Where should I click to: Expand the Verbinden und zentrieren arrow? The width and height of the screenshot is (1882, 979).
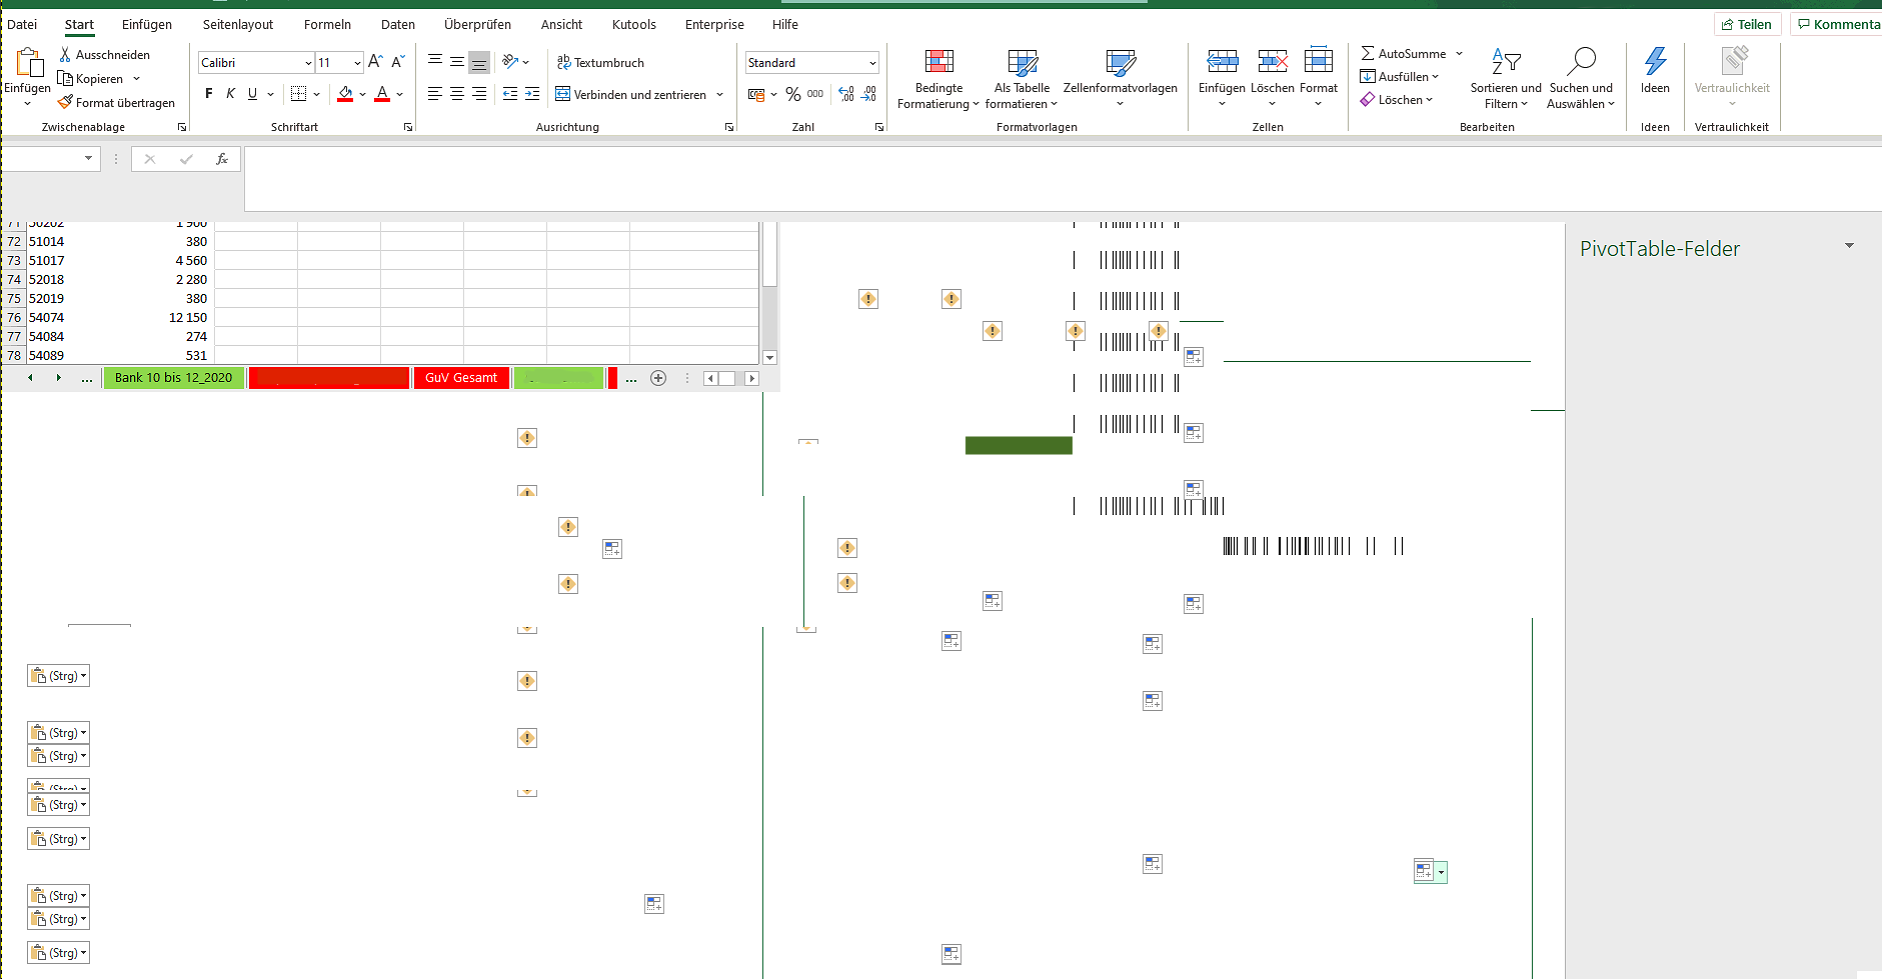click(720, 95)
